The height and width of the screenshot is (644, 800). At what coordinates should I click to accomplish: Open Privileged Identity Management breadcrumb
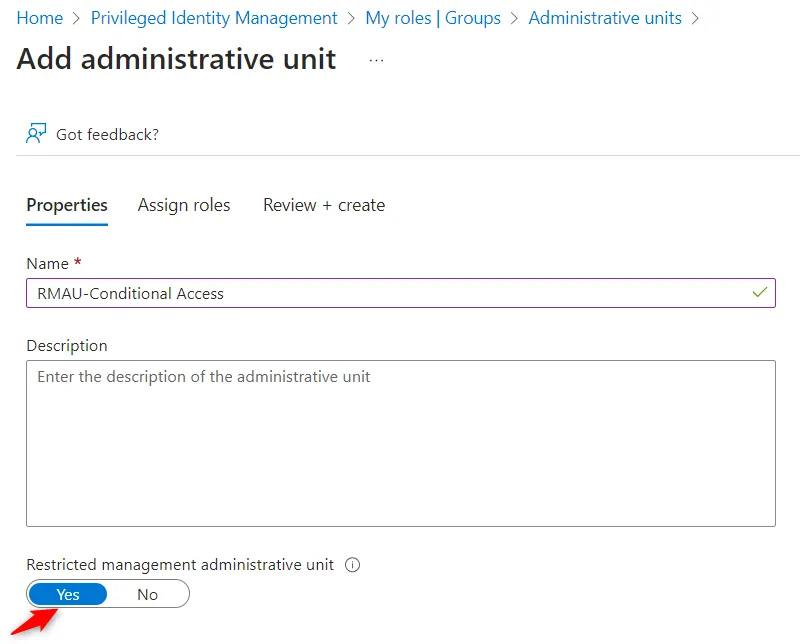pyautogui.click(x=214, y=18)
